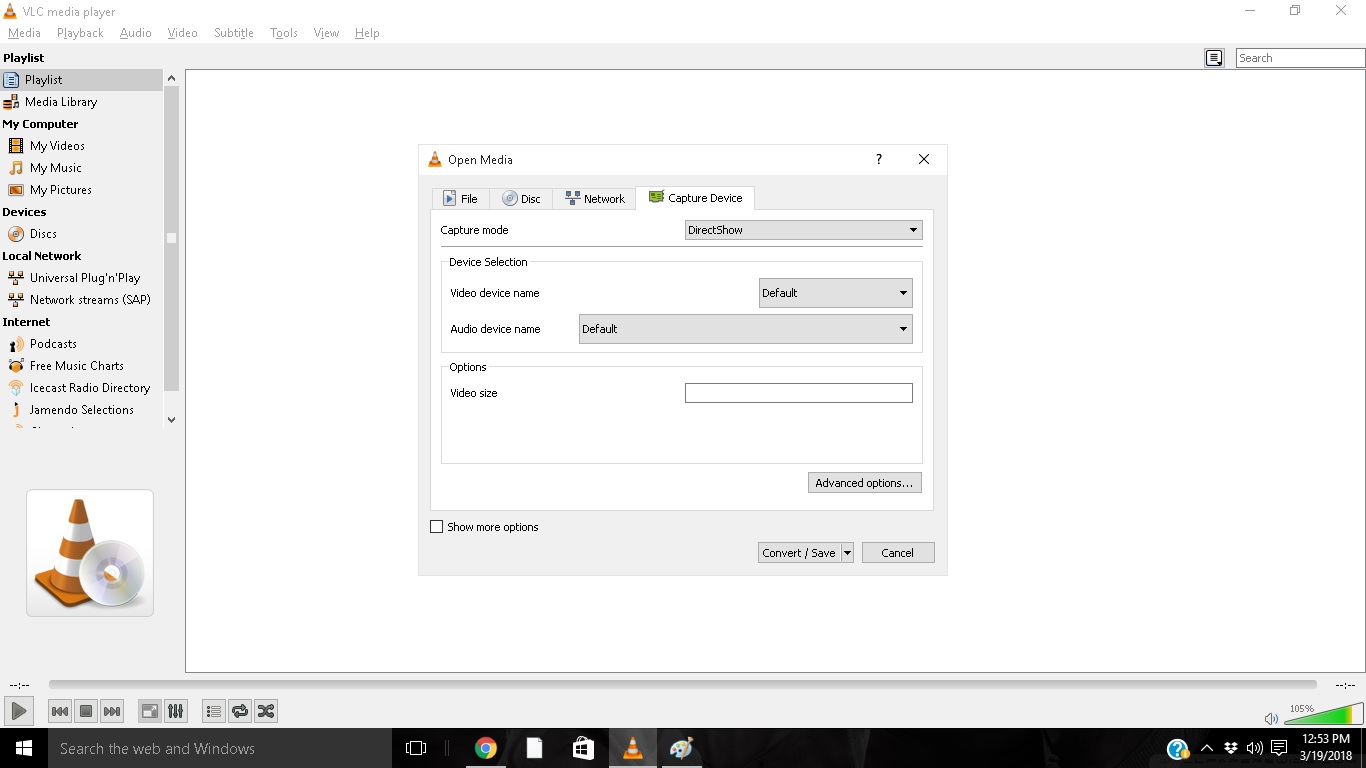Open Windows Store from taskbar

point(583,748)
